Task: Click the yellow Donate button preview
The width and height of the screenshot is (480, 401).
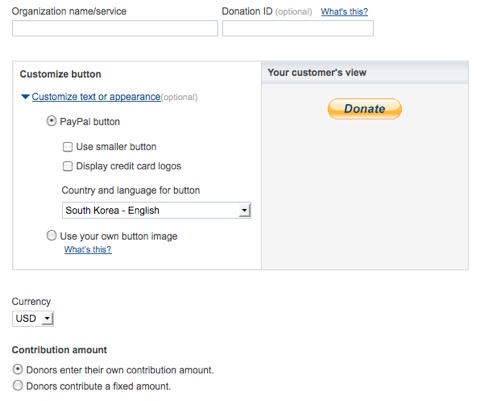Action: tap(365, 109)
